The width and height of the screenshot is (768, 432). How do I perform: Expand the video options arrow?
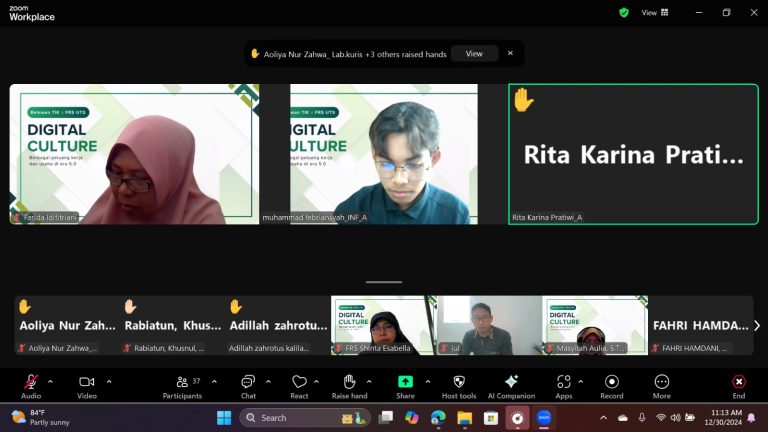(109, 382)
